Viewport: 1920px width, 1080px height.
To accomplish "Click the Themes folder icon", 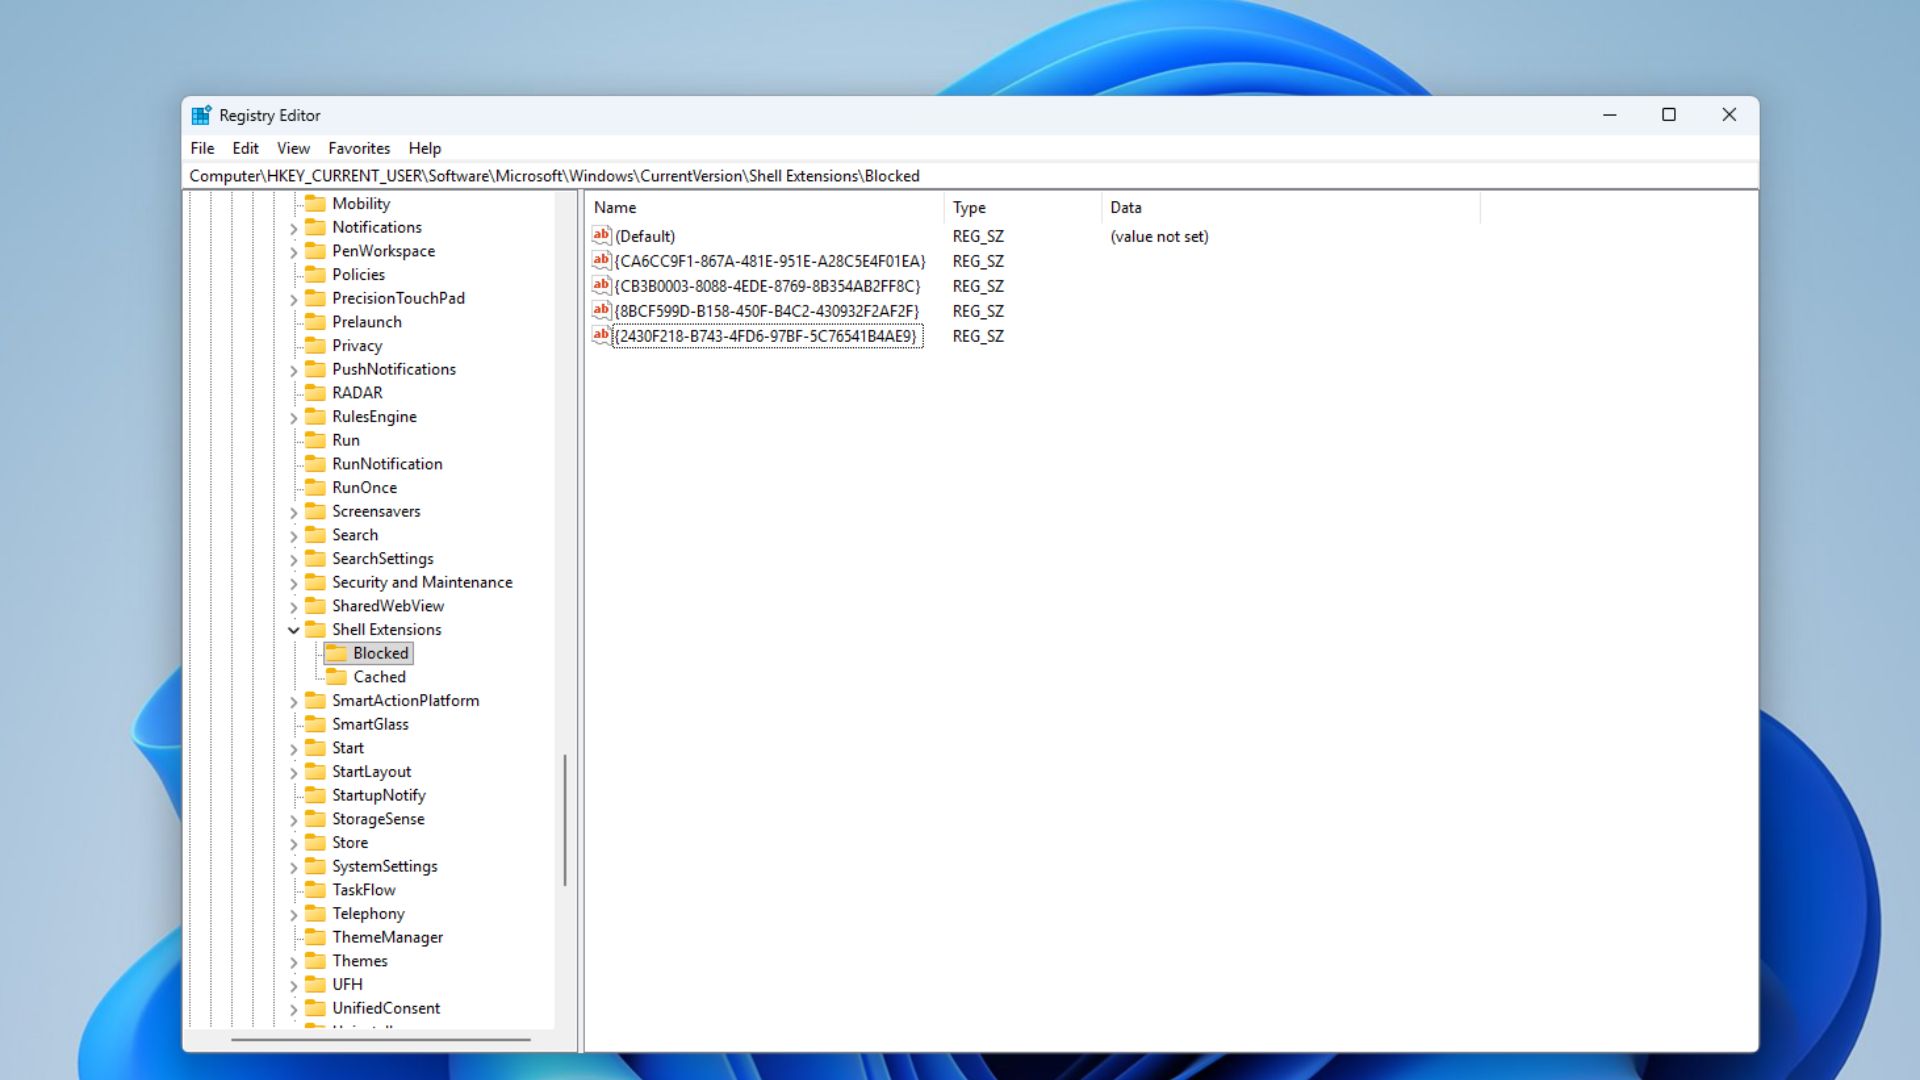I will [316, 960].
